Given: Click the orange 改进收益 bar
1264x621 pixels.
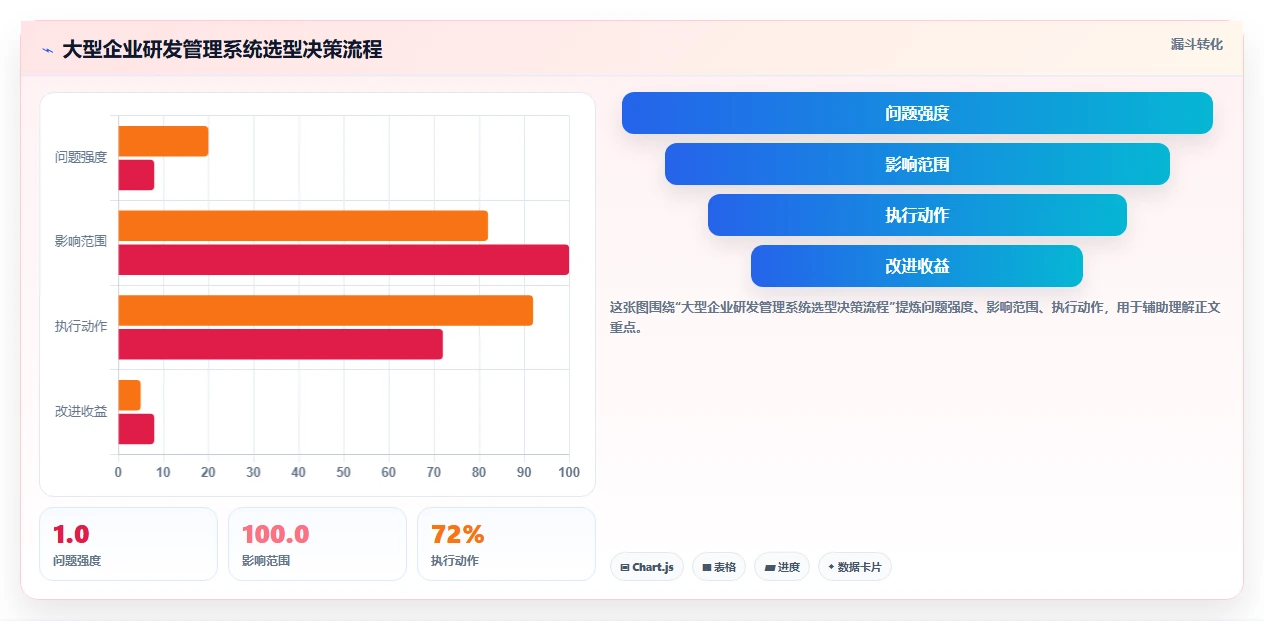Looking at the screenshot, I should pos(129,395).
